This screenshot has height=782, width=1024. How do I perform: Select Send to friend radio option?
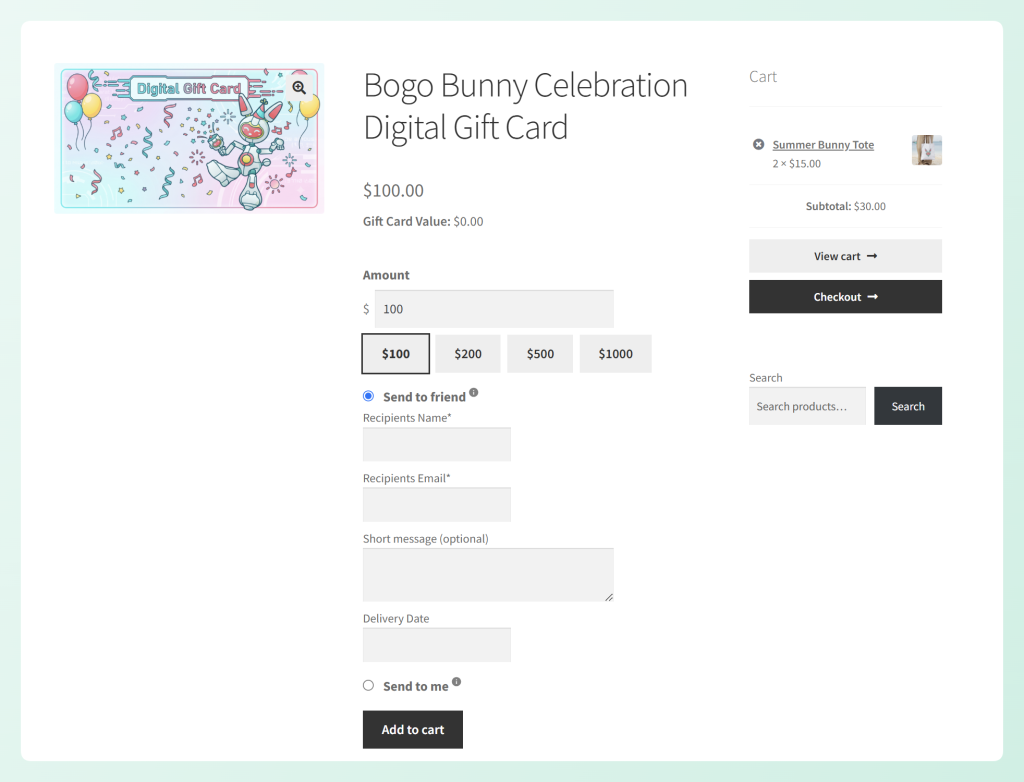(x=368, y=396)
